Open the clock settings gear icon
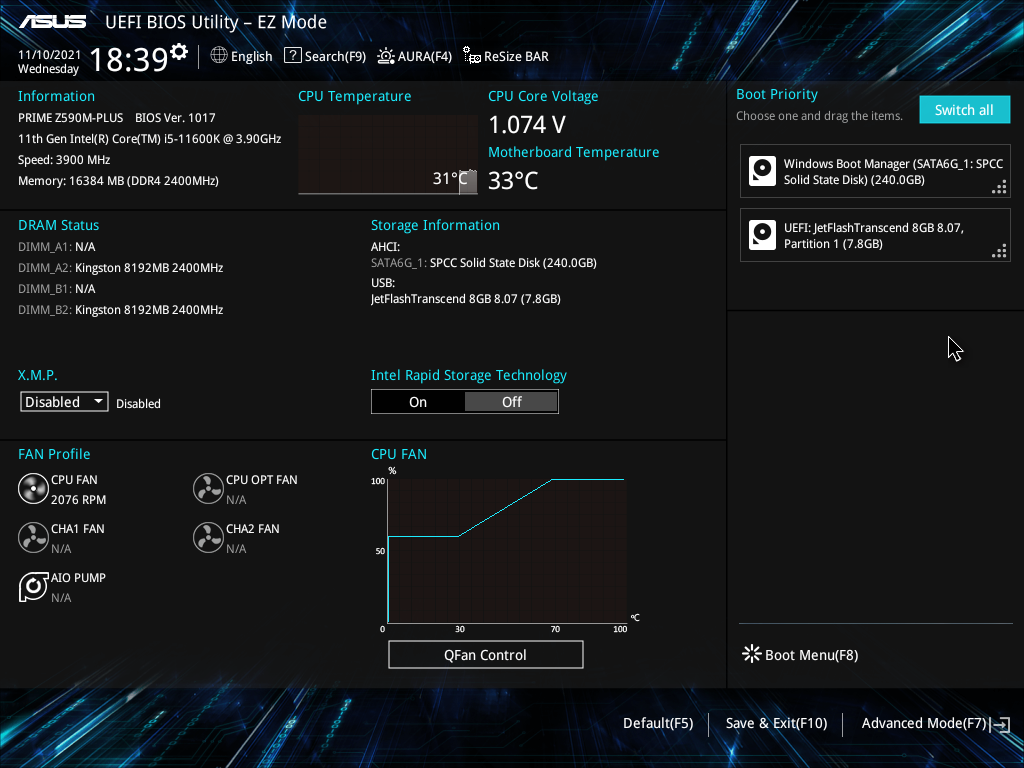The image size is (1024, 768). (x=179, y=52)
